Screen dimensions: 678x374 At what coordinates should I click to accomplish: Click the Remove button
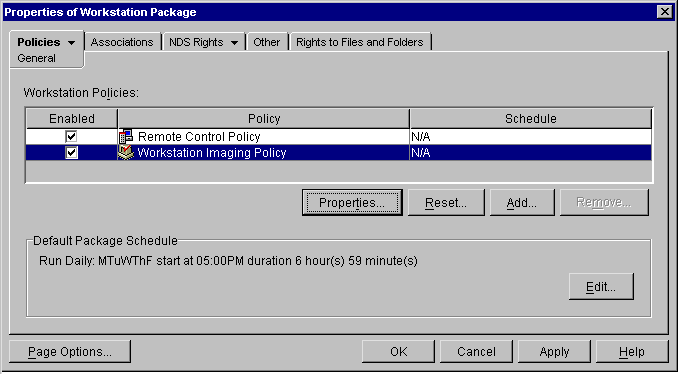coord(604,202)
